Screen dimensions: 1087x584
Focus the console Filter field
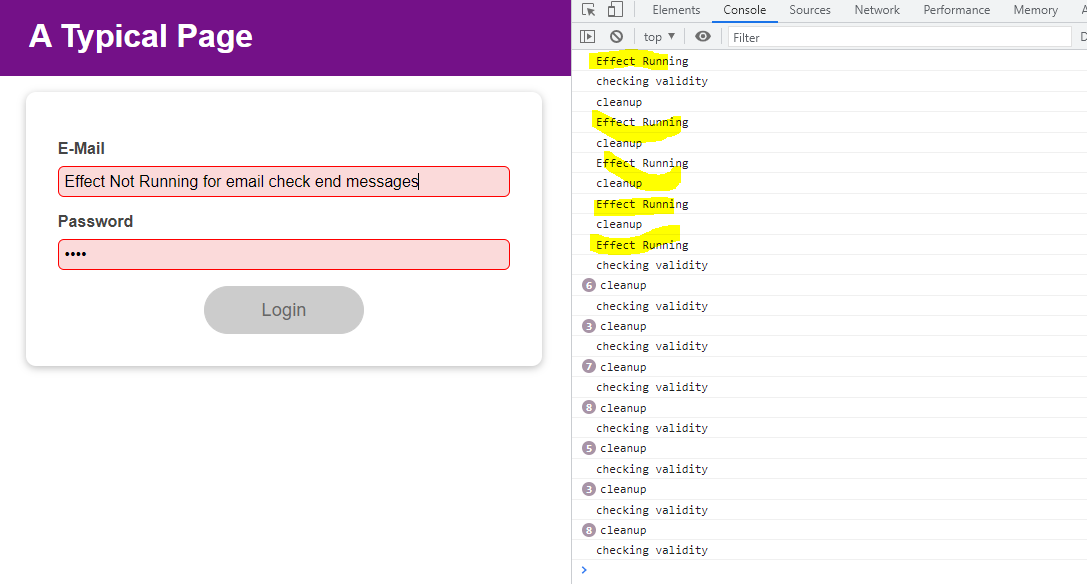coord(899,37)
